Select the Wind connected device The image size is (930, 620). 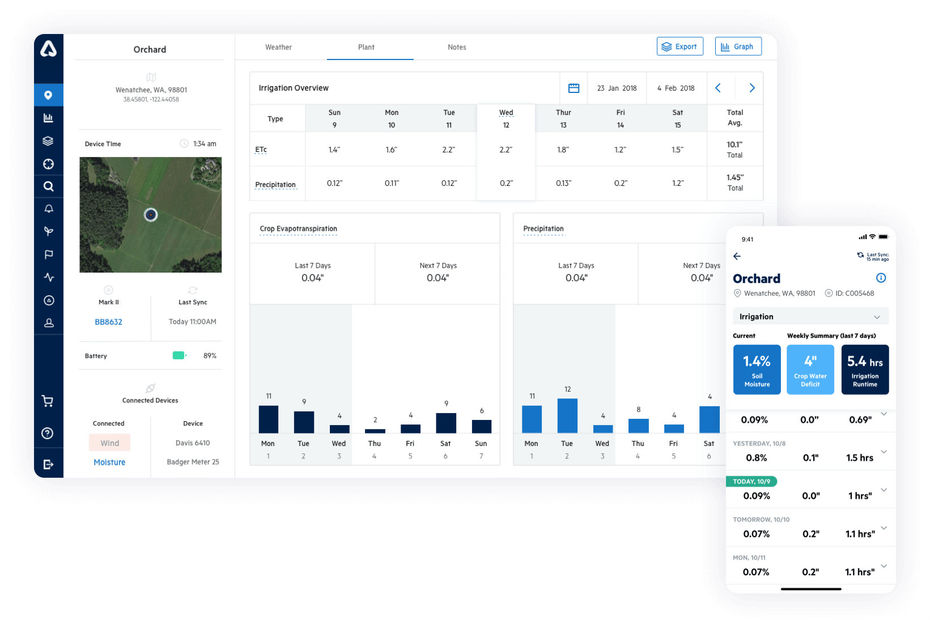click(x=110, y=443)
